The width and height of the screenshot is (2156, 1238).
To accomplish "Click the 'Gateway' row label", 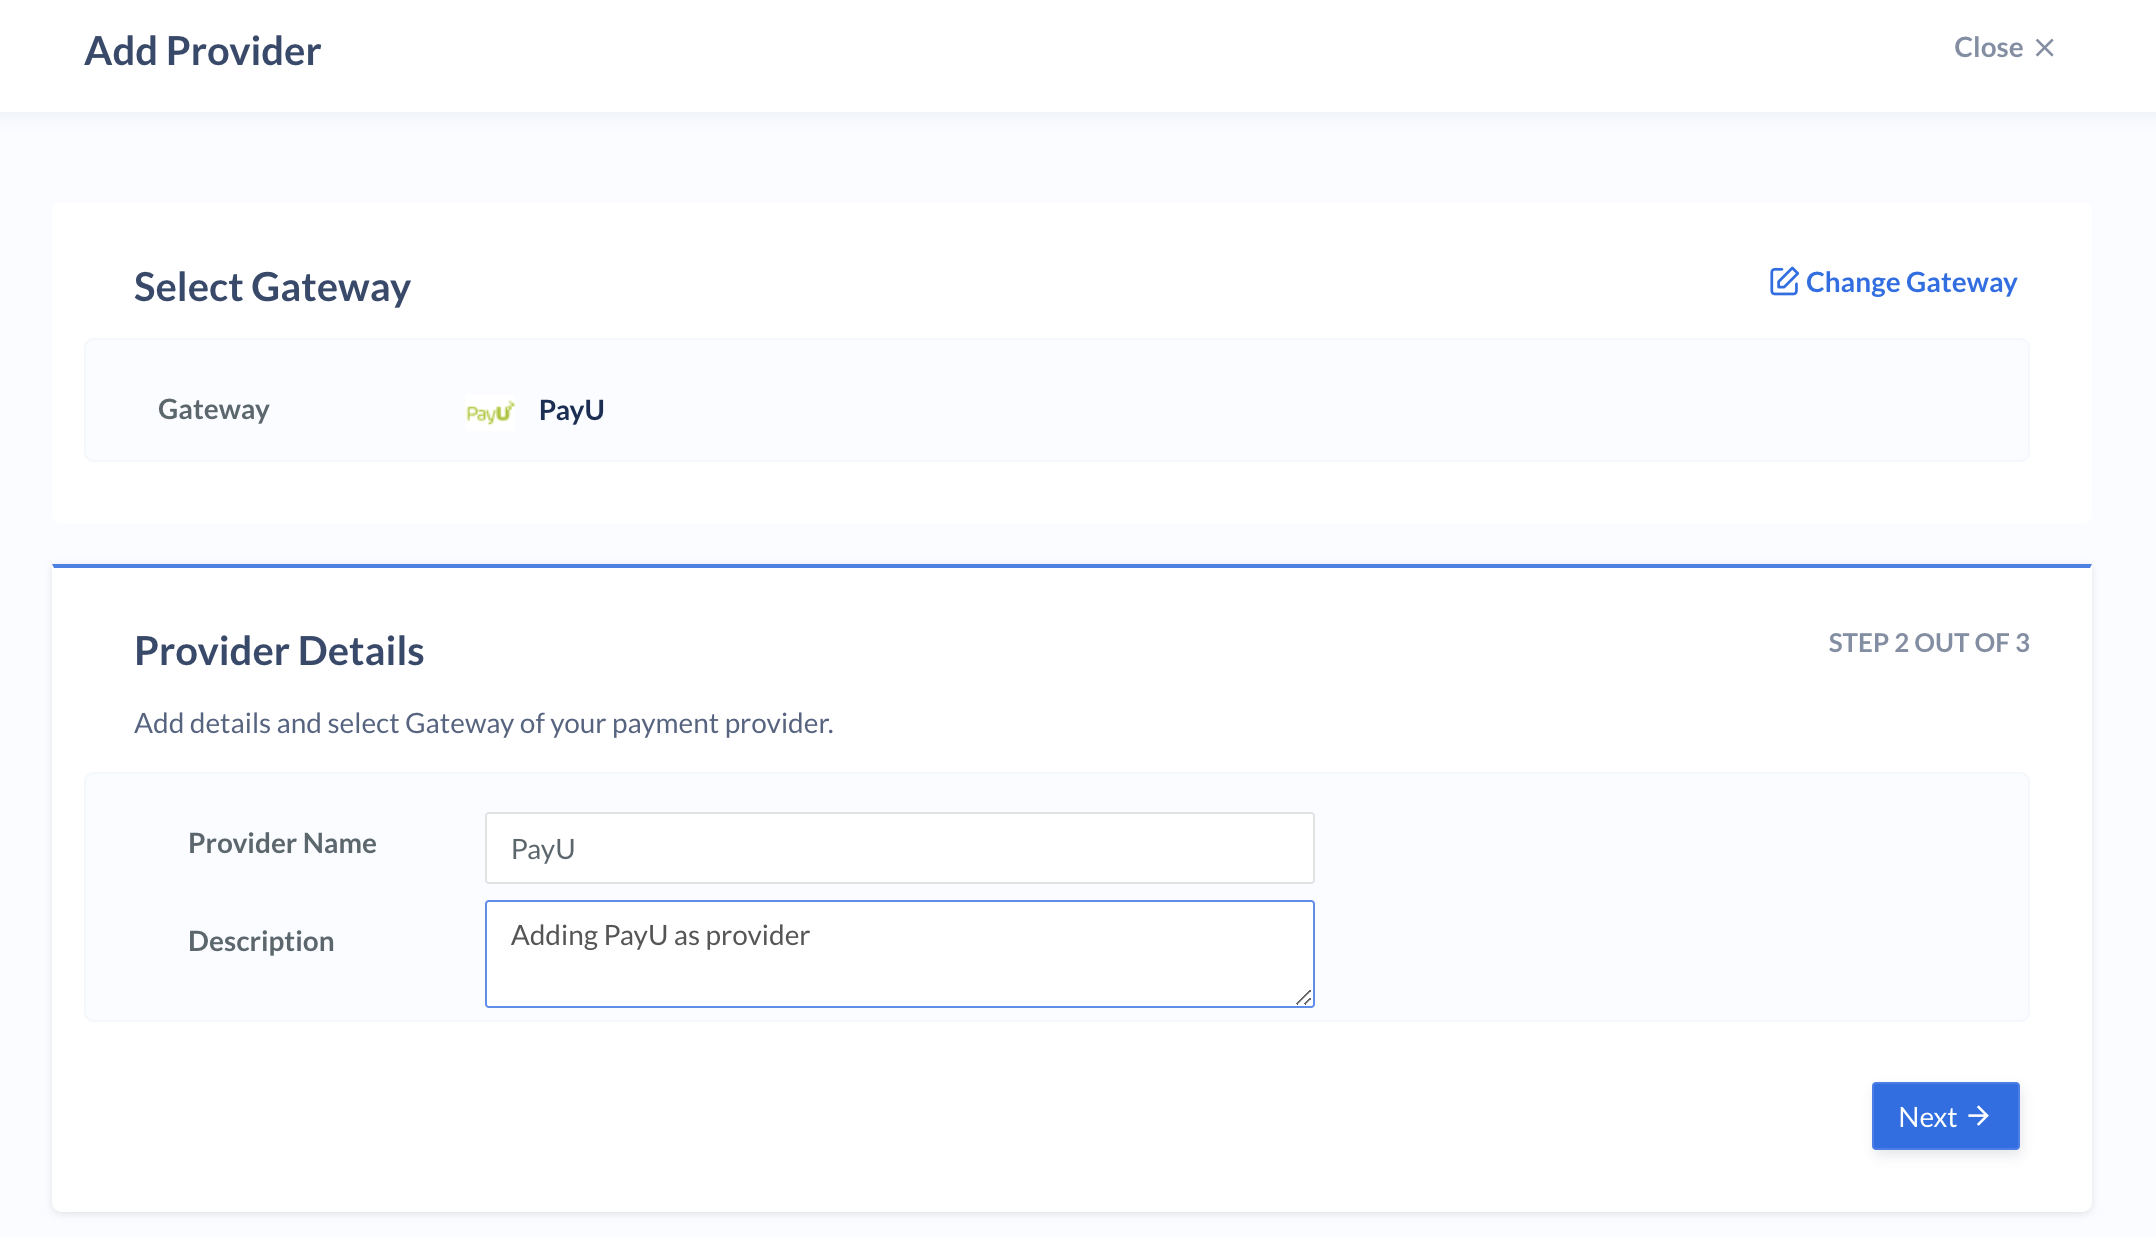I will [214, 410].
